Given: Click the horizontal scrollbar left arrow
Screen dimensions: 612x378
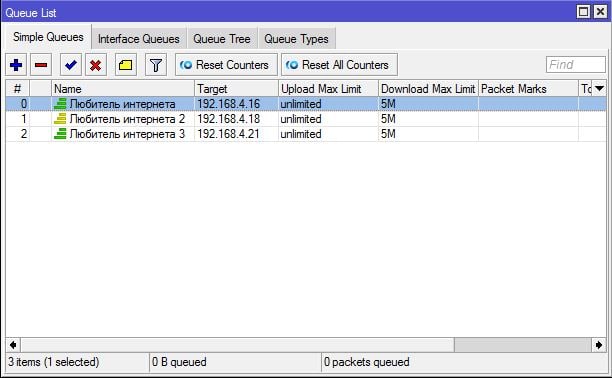Looking at the screenshot, I should (13, 345).
